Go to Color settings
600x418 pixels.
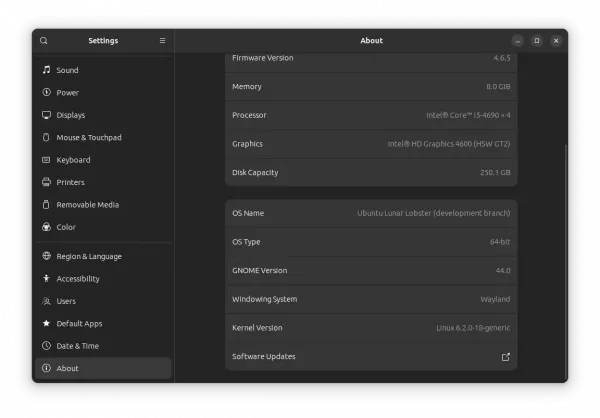103,227
